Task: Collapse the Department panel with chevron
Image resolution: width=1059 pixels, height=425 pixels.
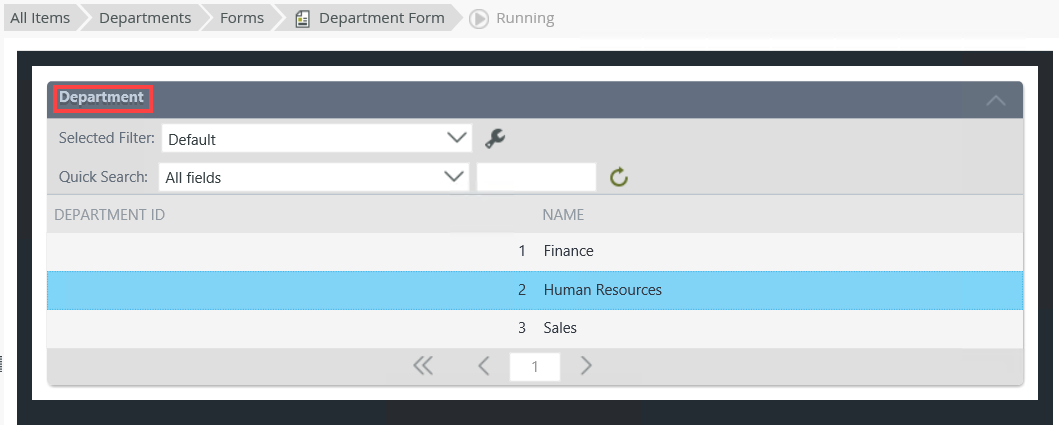Action: point(995,99)
